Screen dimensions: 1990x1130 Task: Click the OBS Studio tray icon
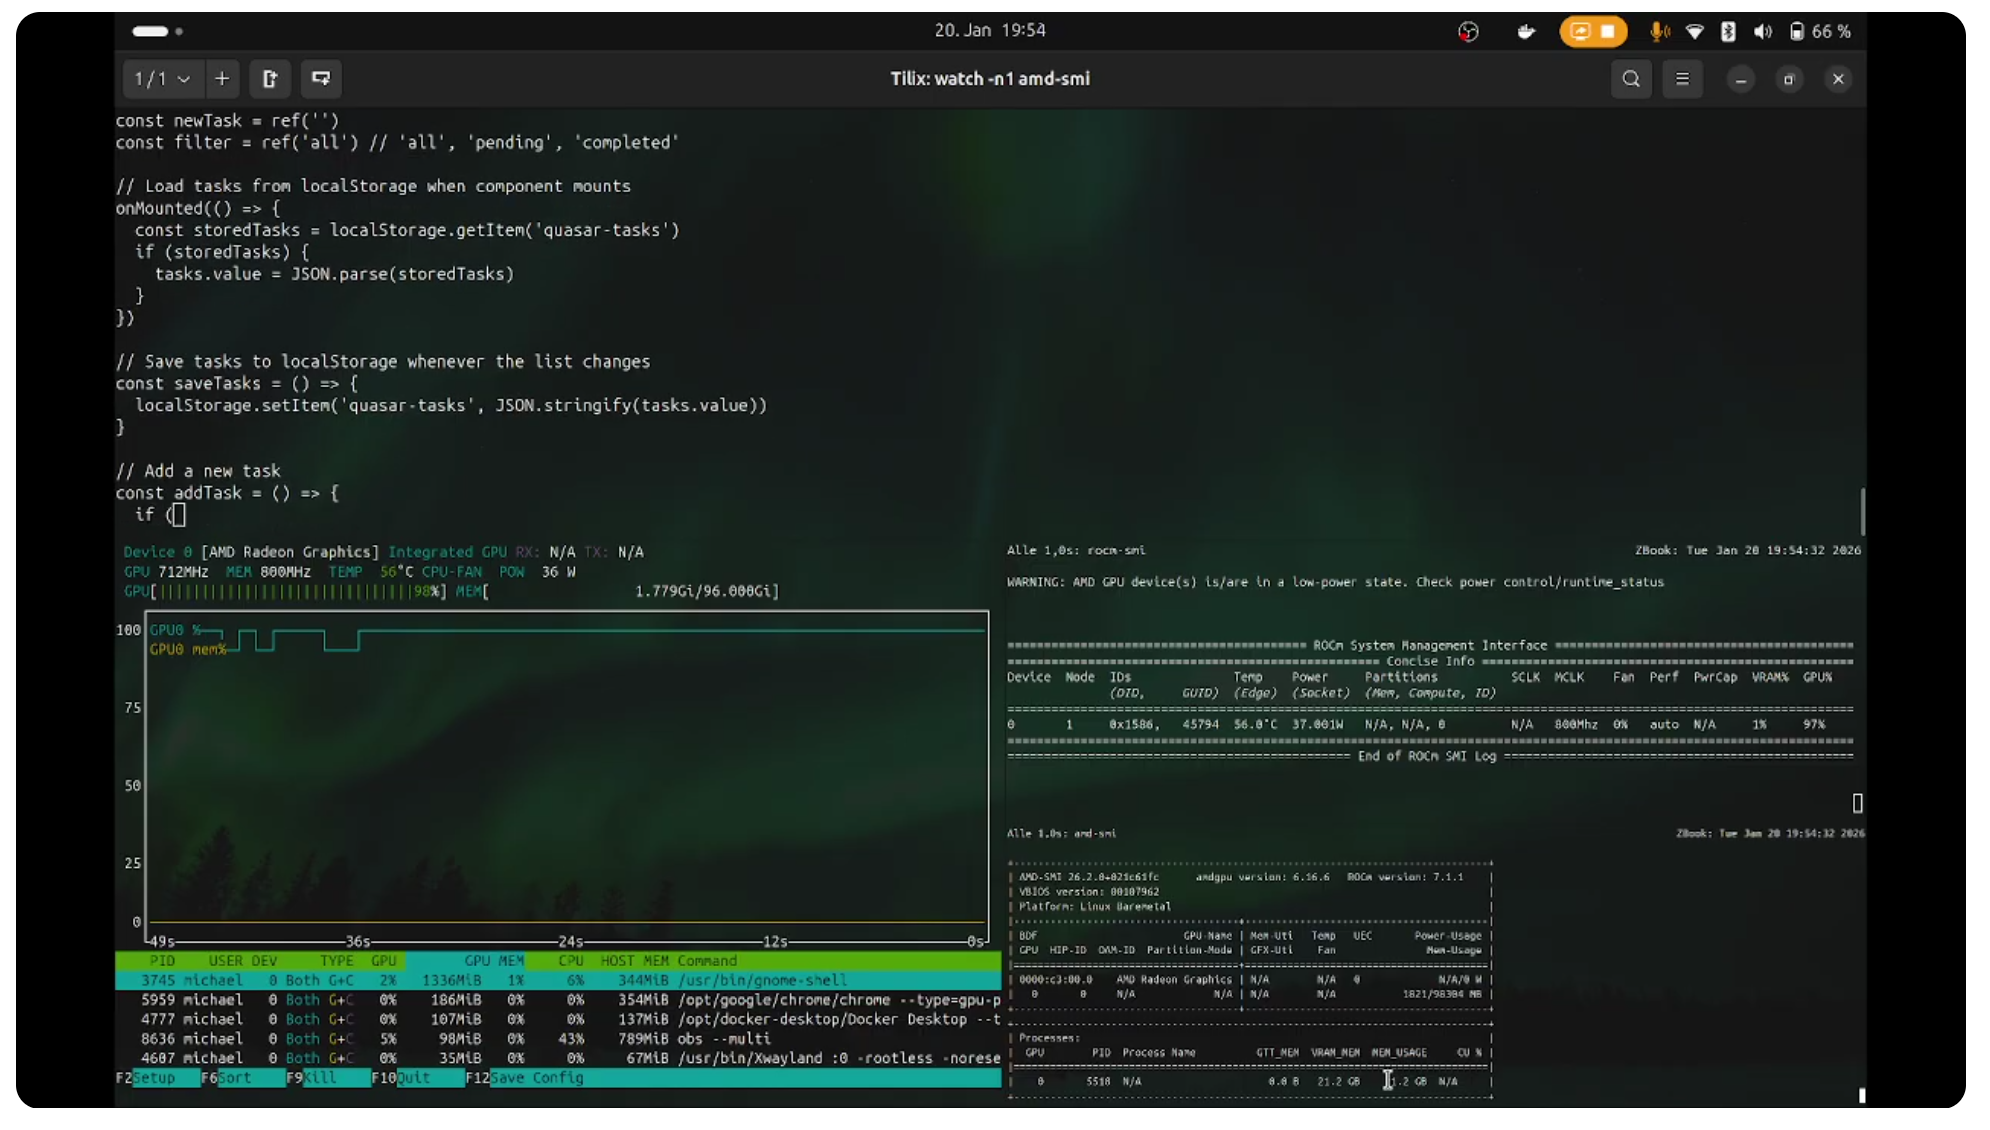1468,32
